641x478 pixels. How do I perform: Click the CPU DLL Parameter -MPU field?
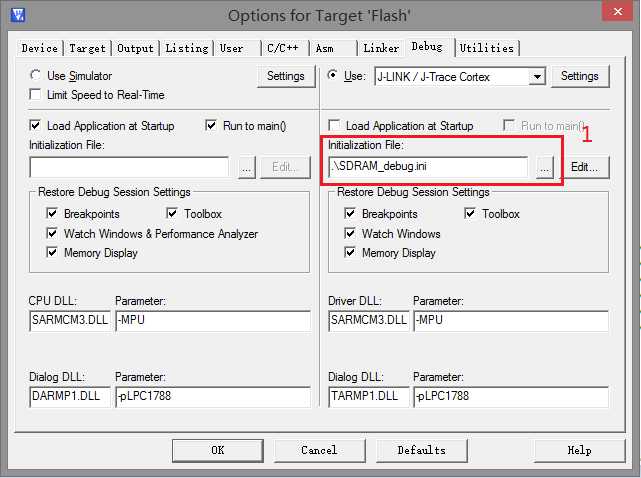tap(213, 321)
